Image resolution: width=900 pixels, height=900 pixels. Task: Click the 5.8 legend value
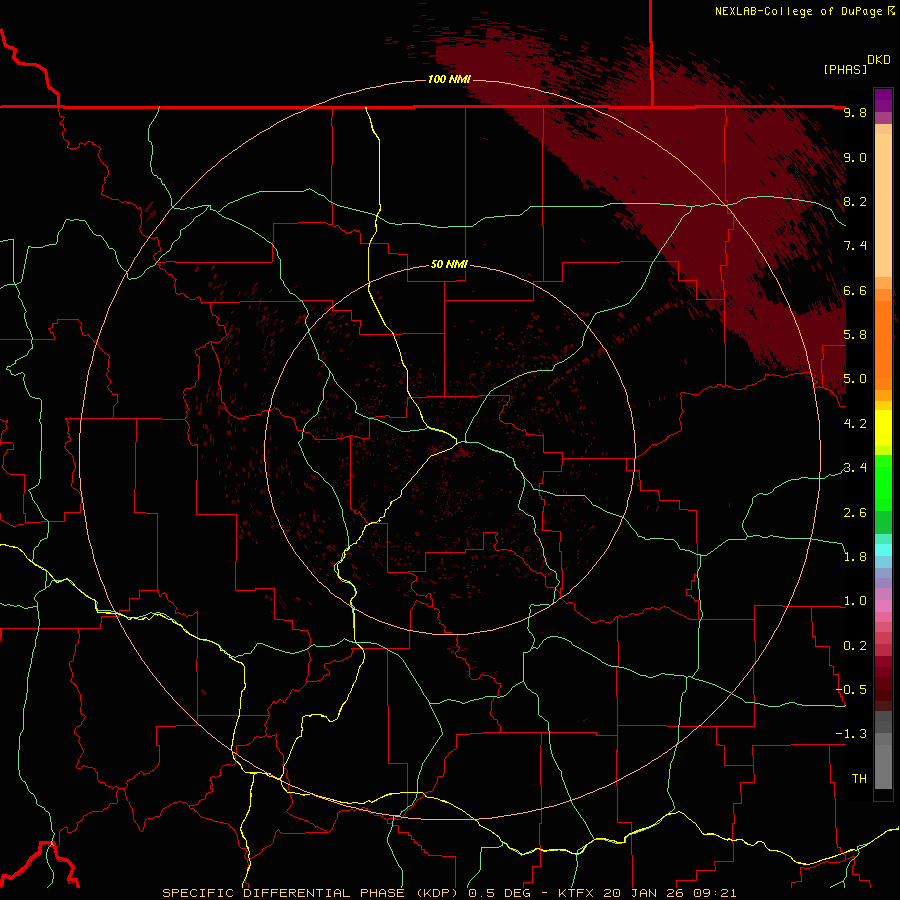pos(855,334)
